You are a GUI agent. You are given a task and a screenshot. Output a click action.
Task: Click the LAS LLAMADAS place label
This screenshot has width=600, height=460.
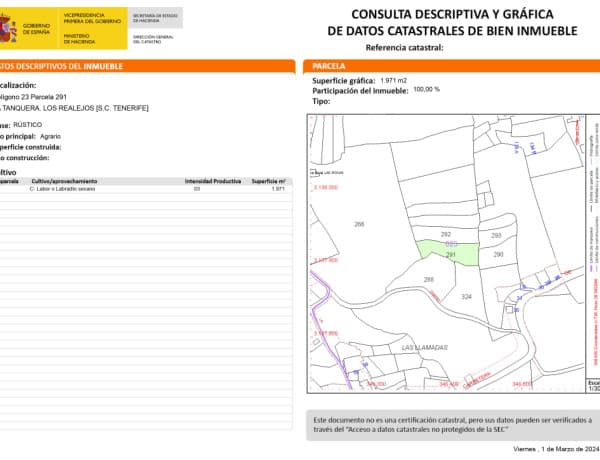424,347
